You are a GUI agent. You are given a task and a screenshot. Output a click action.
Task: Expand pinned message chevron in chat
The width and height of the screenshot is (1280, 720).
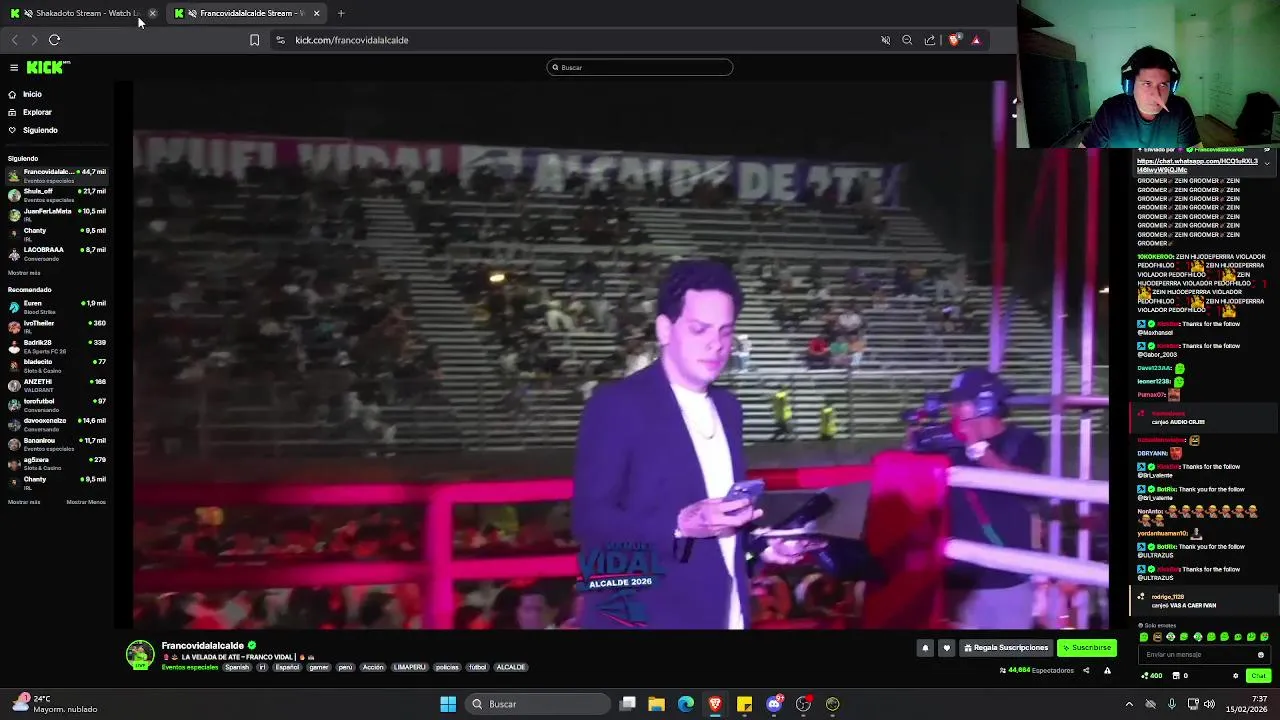coord(1267,163)
